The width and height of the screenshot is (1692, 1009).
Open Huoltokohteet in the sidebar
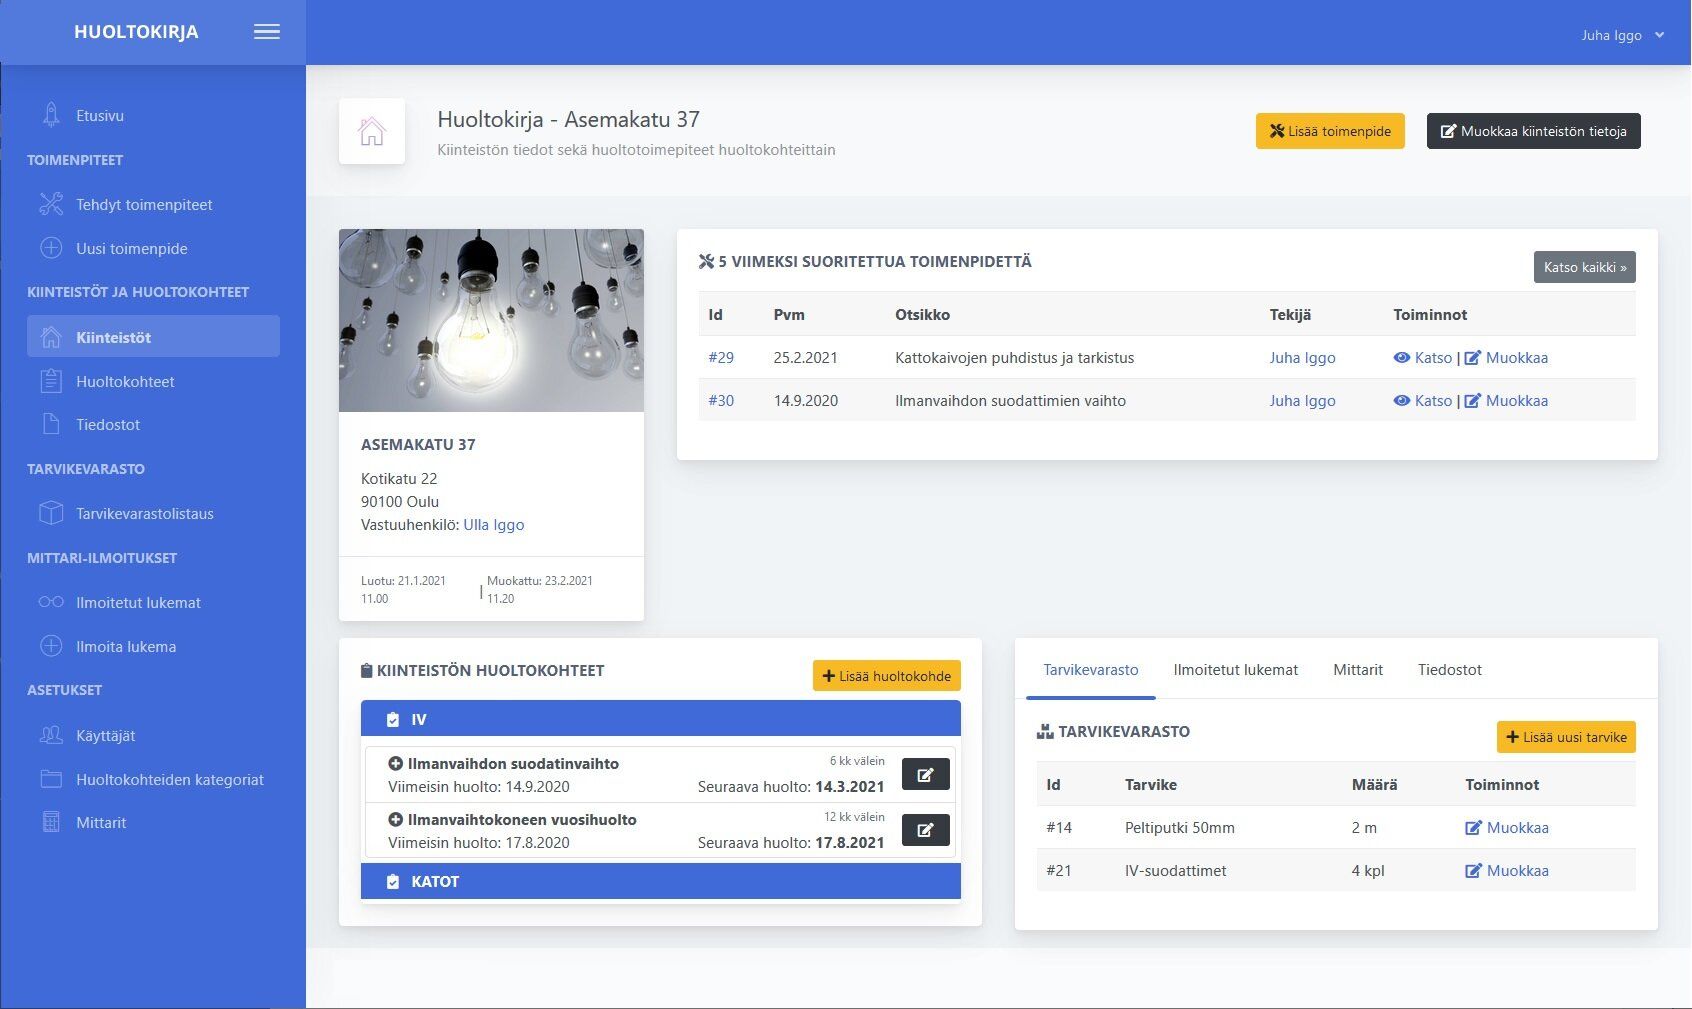[125, 382]
